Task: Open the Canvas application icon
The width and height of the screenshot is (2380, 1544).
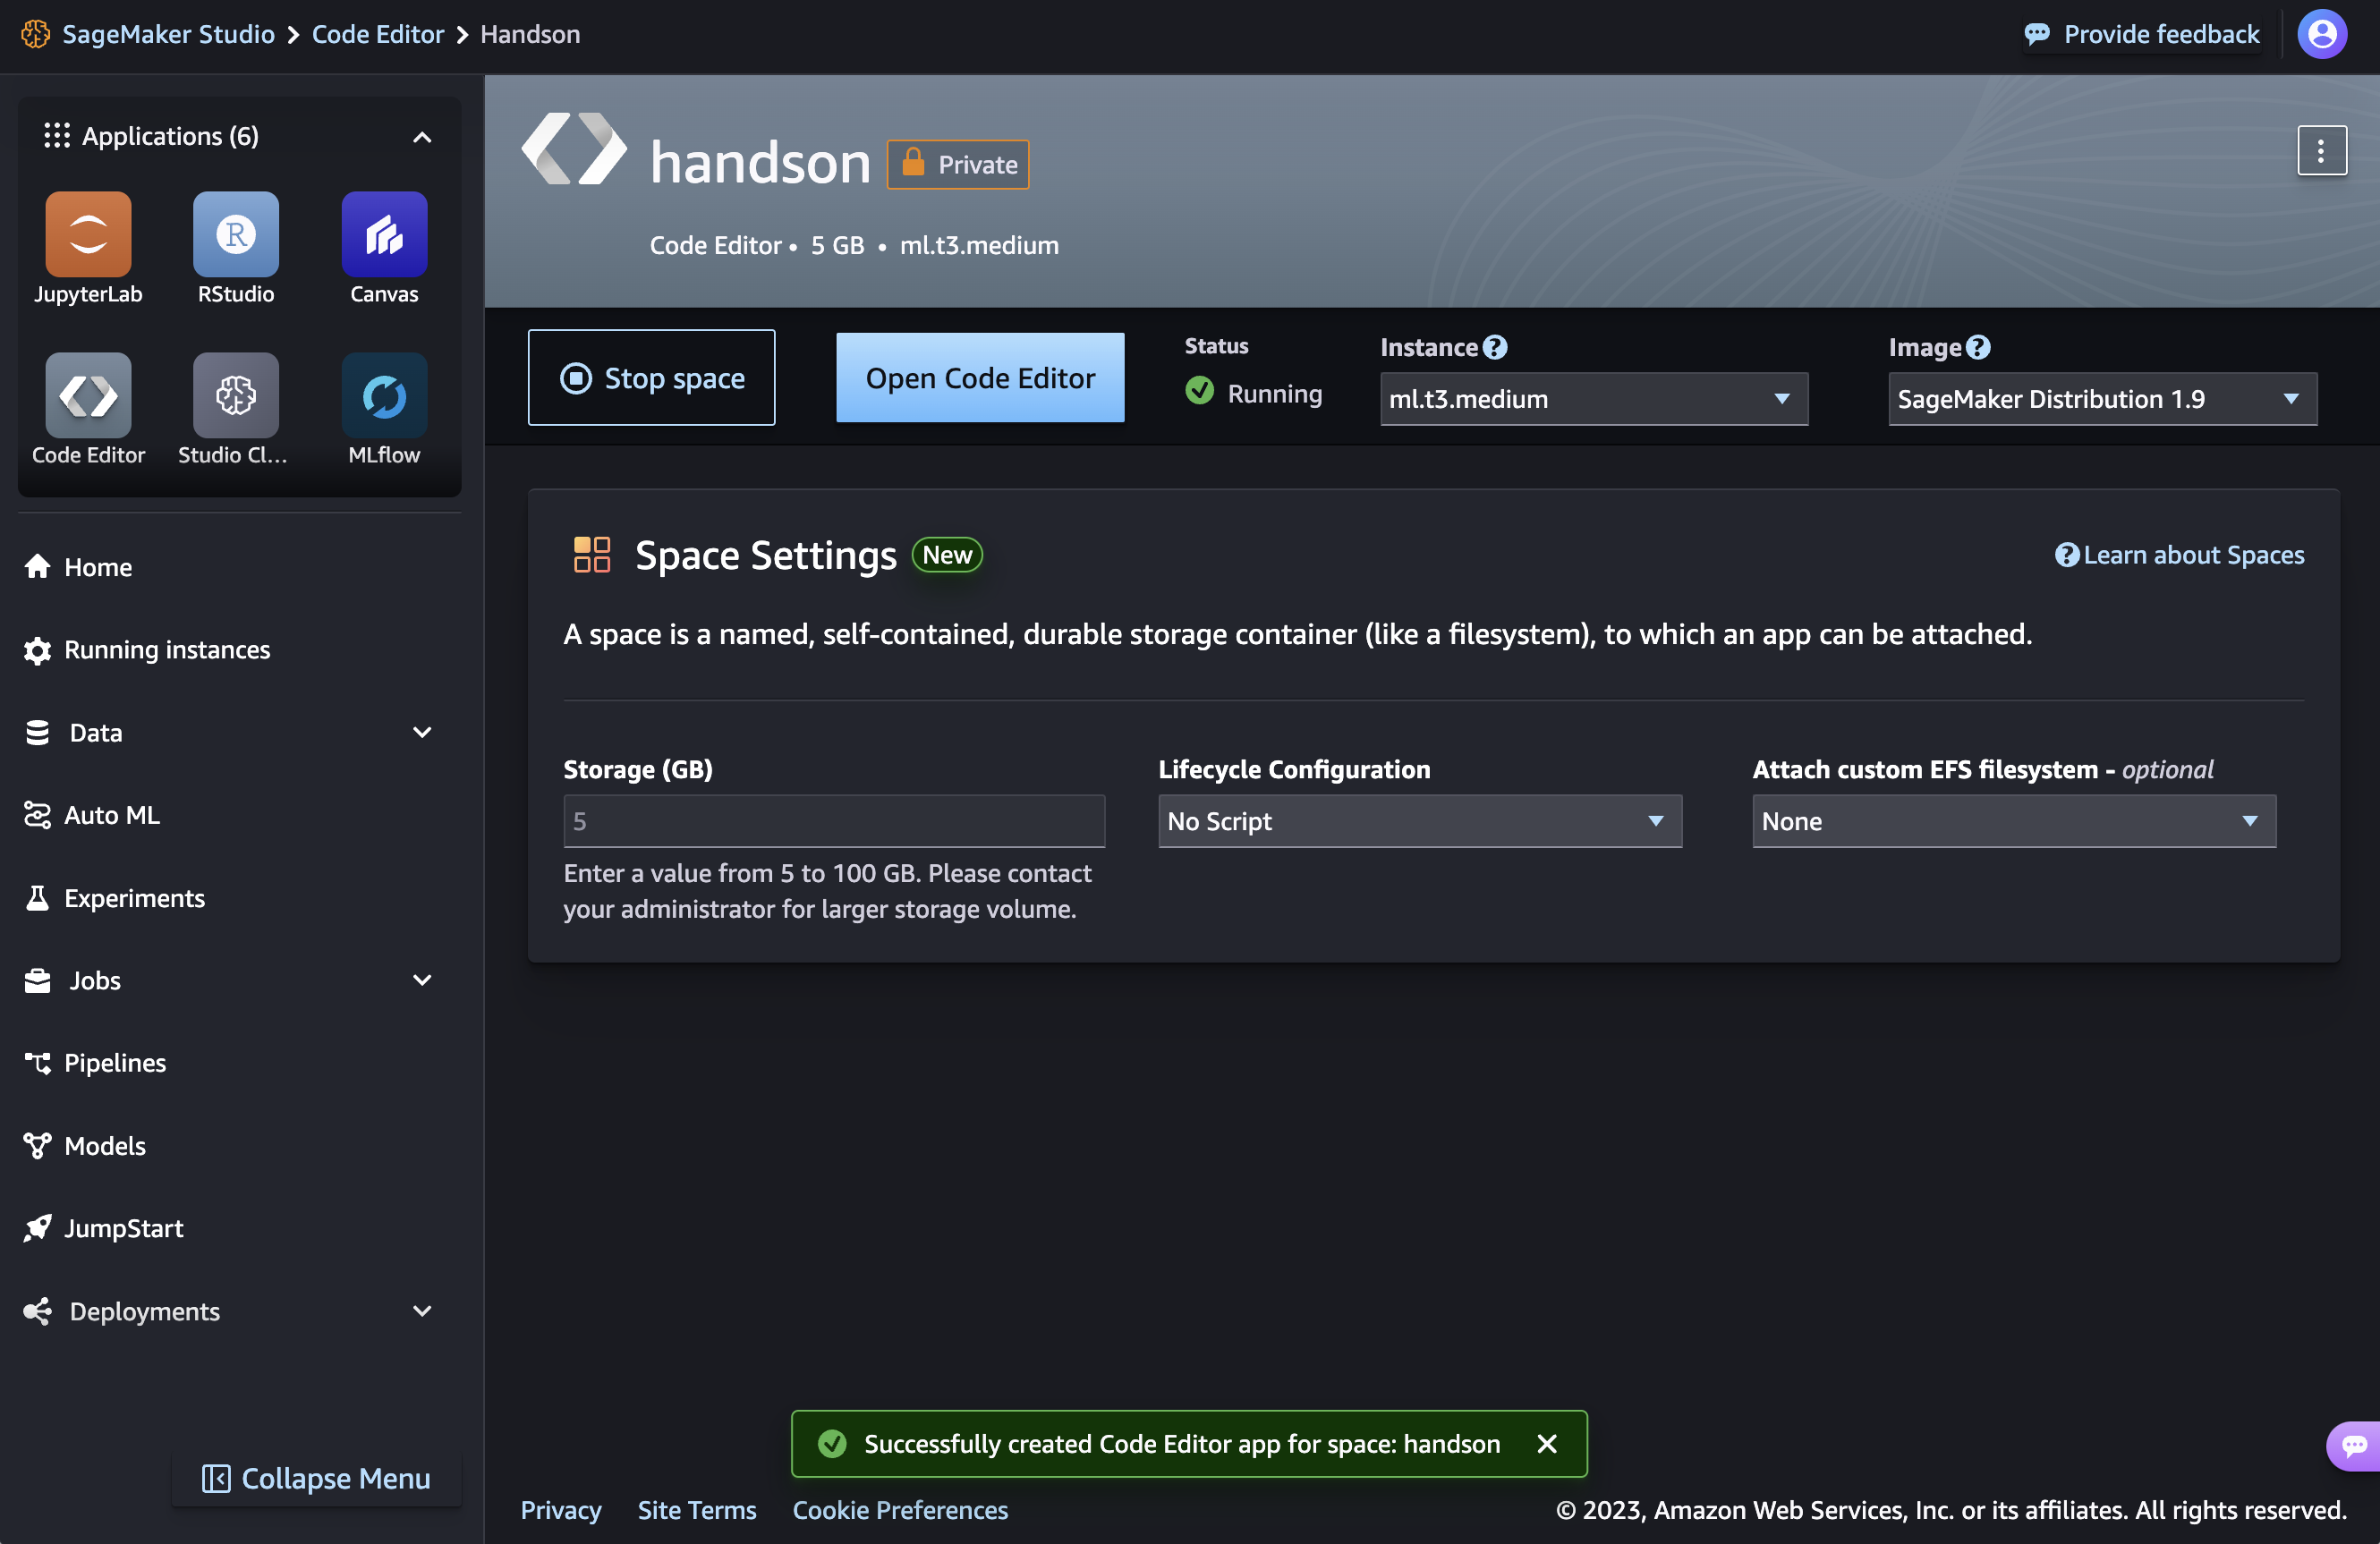Action: click(x=384, y=234)
